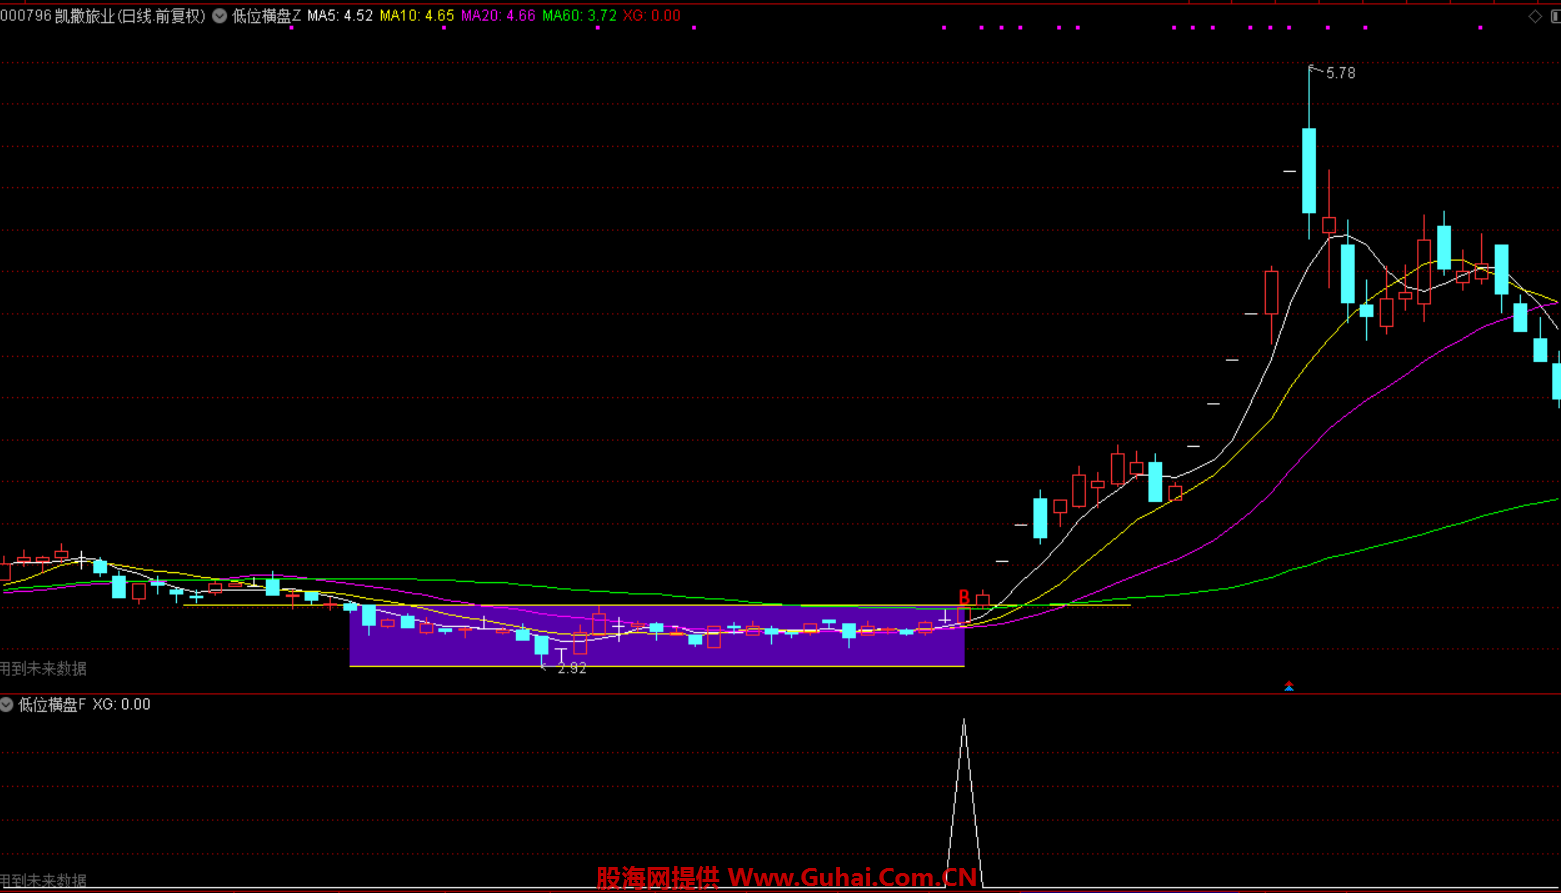Click the diamond icon at chart top-right
This screenshot has width=1561, height=893.
point(1535,16)
